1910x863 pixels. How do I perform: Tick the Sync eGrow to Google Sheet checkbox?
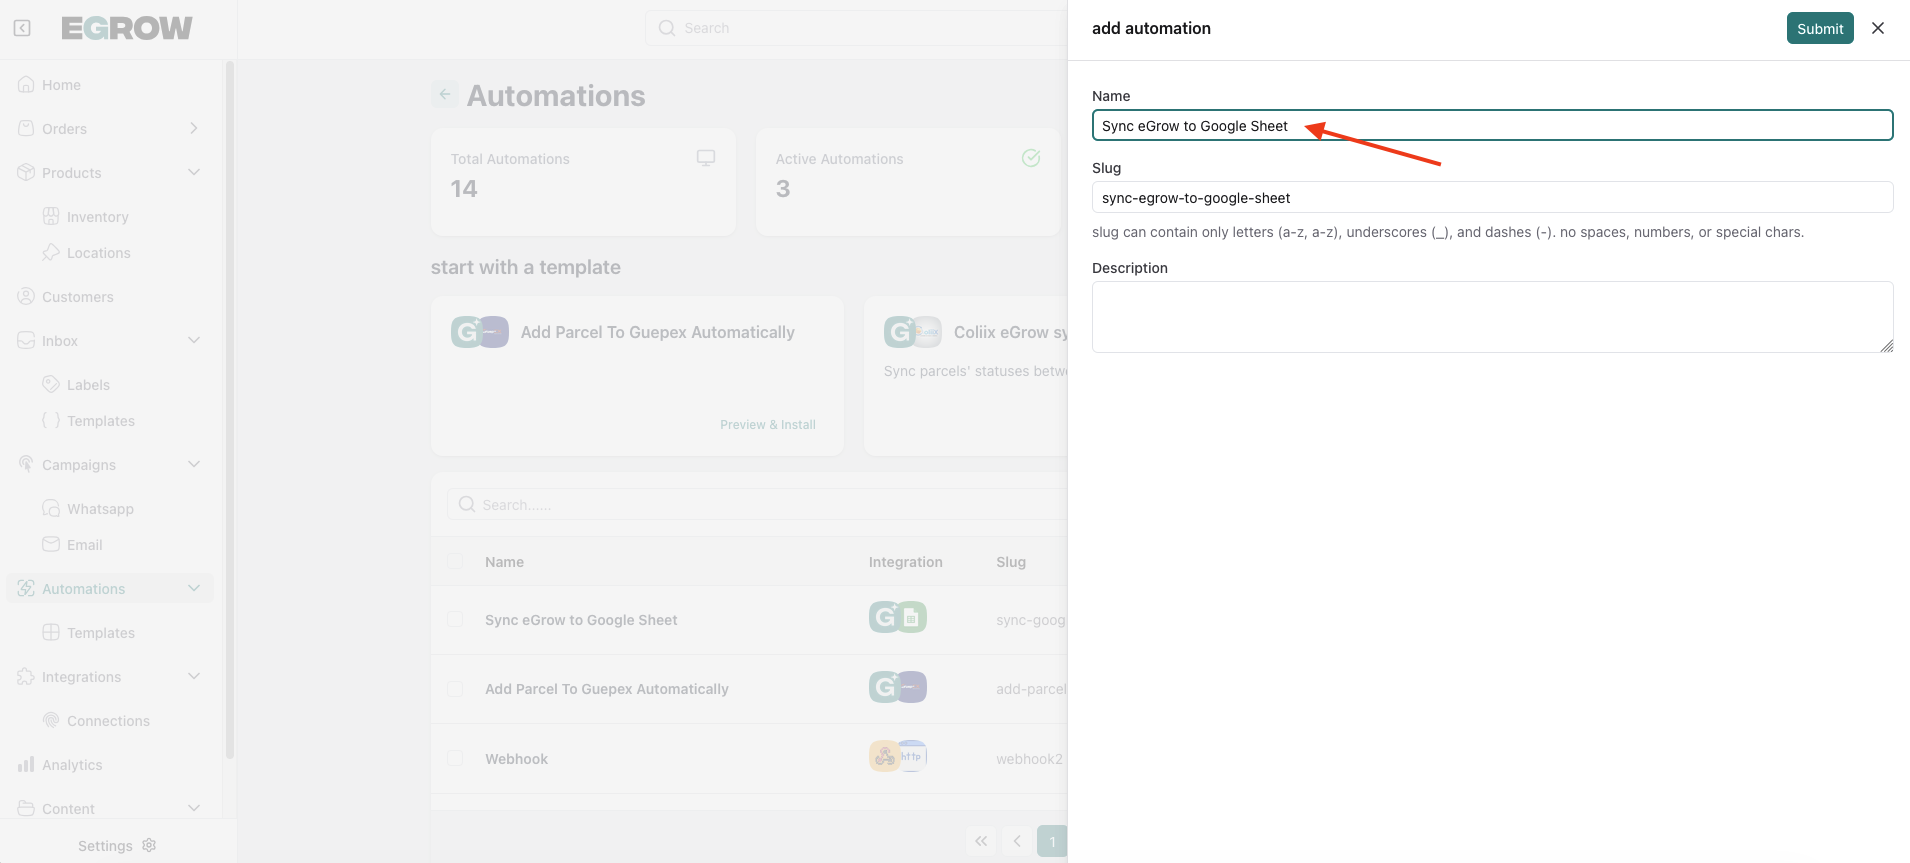[x=455, y=620]
